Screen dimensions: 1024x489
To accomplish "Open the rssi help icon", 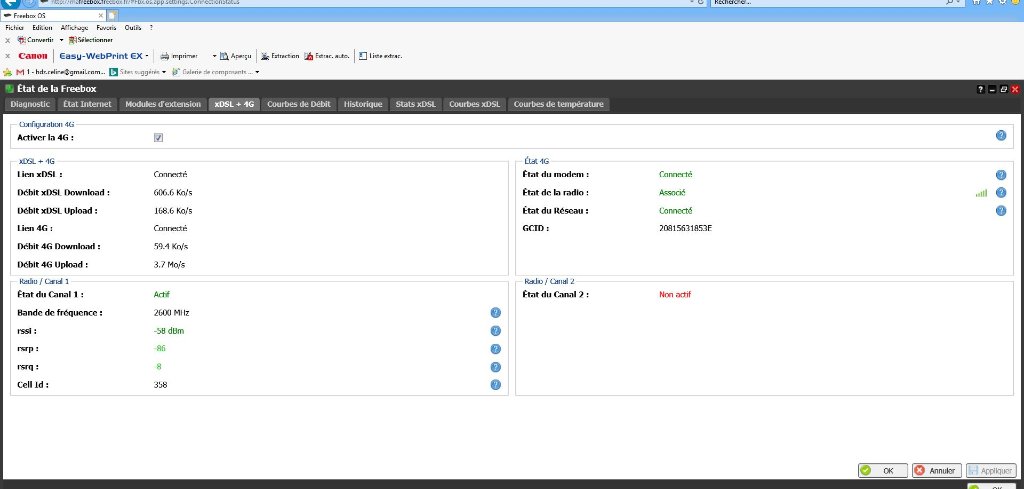I will (495, 331).
